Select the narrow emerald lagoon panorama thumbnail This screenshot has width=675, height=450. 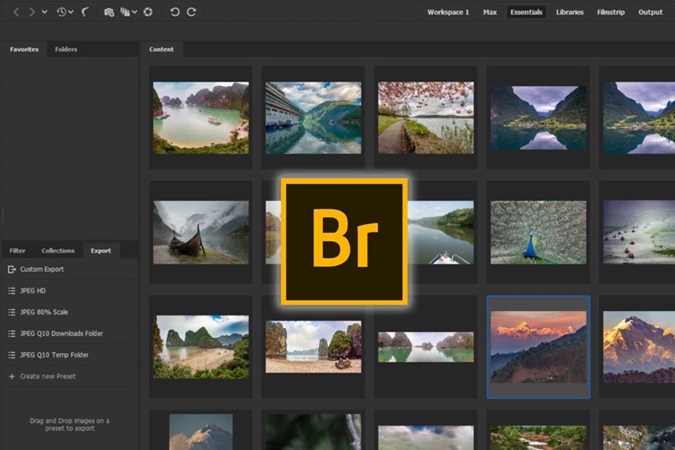pyautogui.click(x=426, y=347)
